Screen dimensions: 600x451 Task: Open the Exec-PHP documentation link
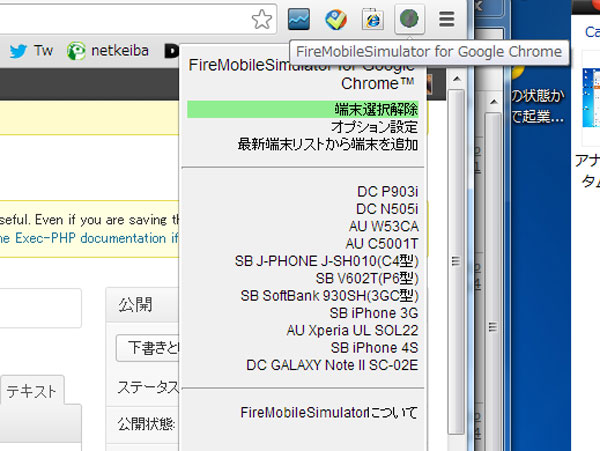click(90, 238)
